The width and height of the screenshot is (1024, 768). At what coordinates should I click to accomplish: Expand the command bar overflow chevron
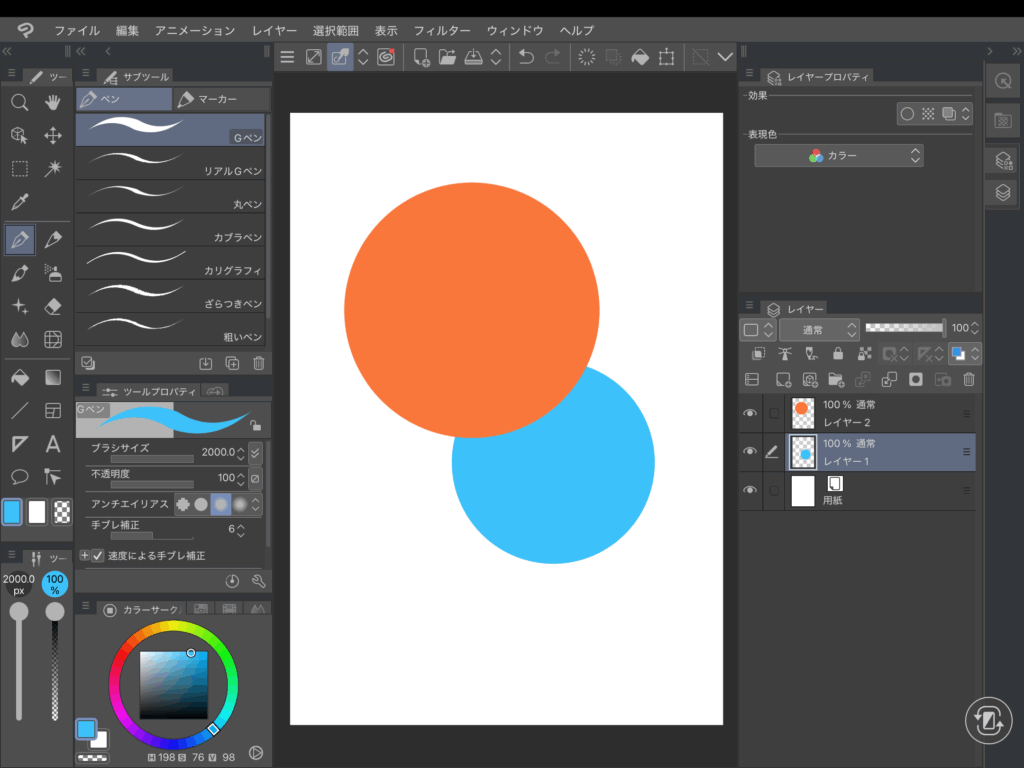click(726, 57)
